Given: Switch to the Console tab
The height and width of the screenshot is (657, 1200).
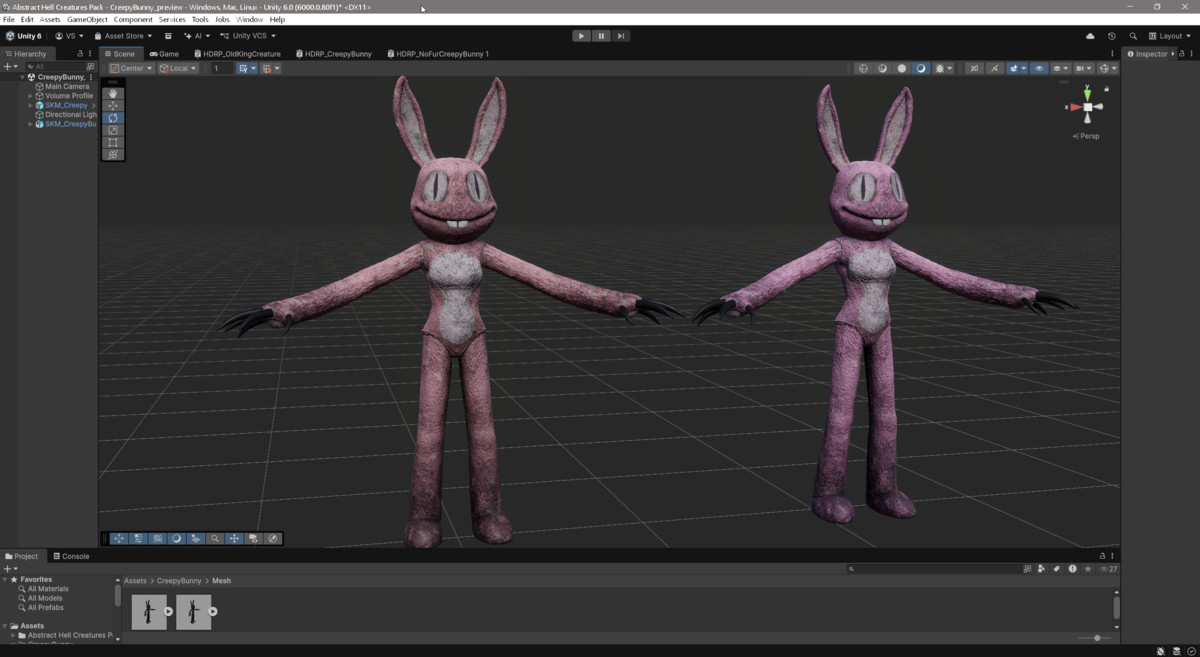Looking at the screenshot, I should point(71,556).
